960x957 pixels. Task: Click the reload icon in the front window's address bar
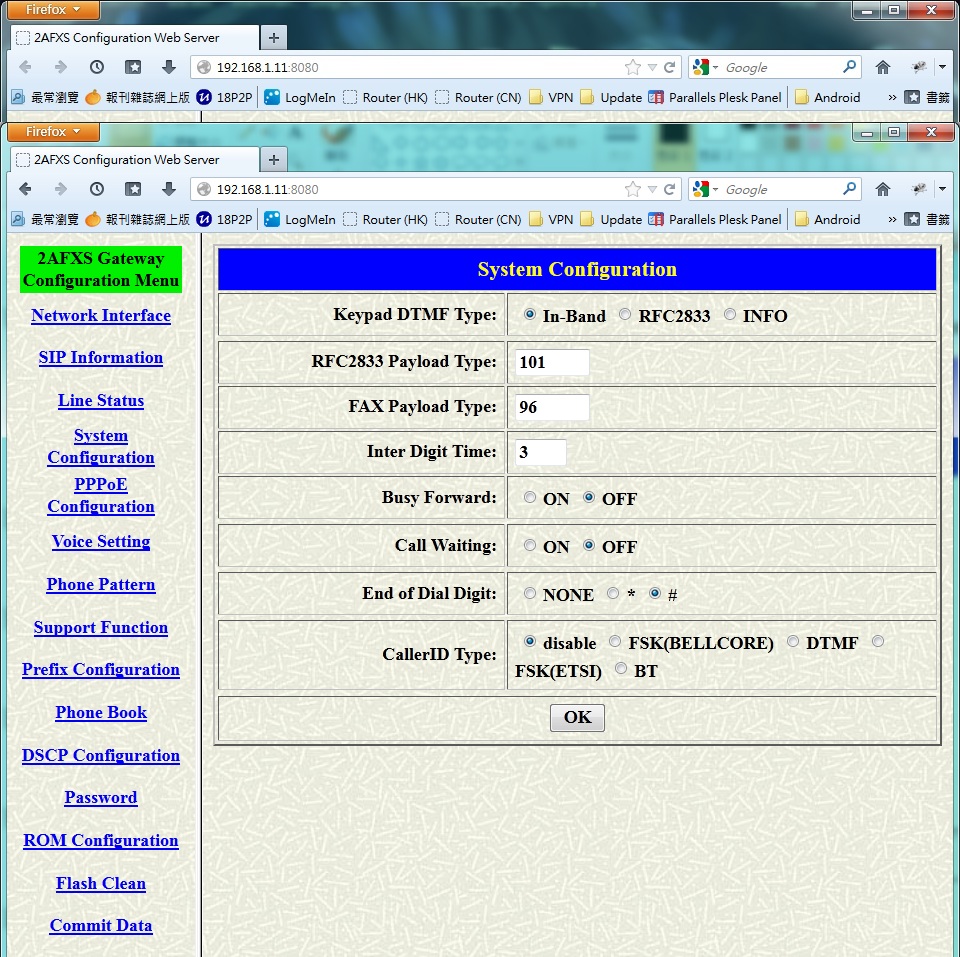[x=670, y=189]
